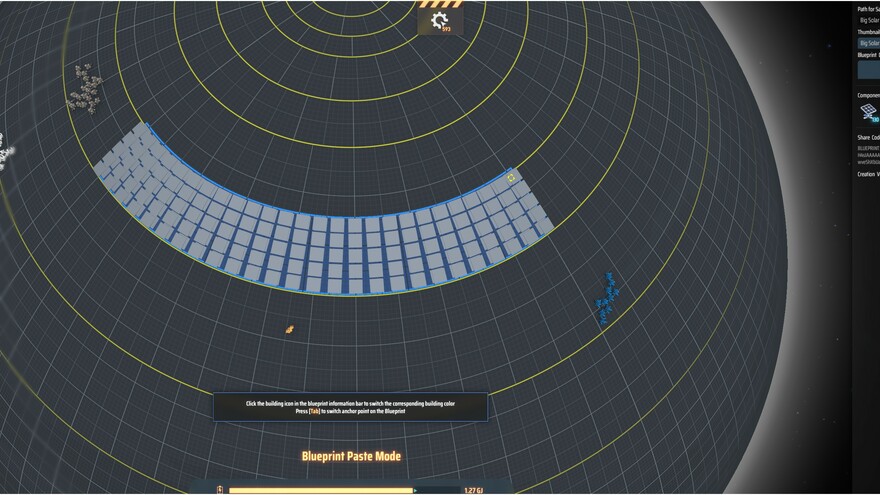Click the blue building cluster on the grid

(606, 297)
